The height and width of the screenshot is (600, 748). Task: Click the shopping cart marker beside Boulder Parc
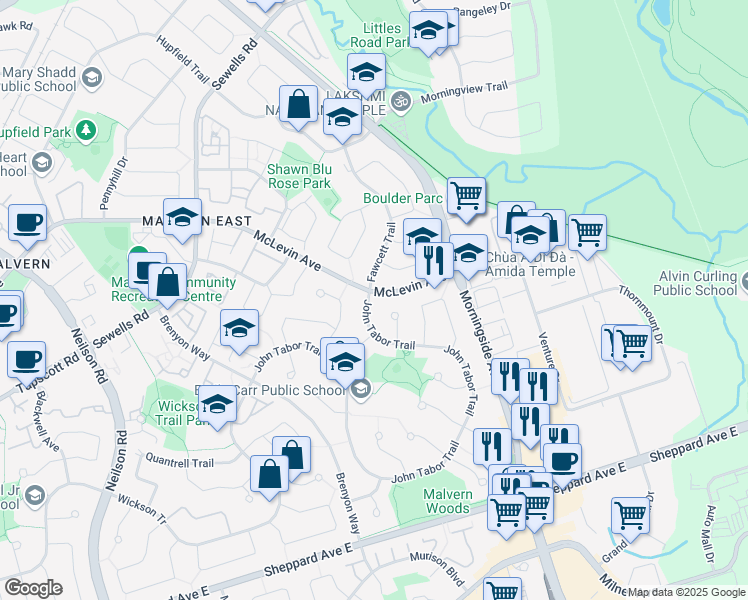coord(466,197)
